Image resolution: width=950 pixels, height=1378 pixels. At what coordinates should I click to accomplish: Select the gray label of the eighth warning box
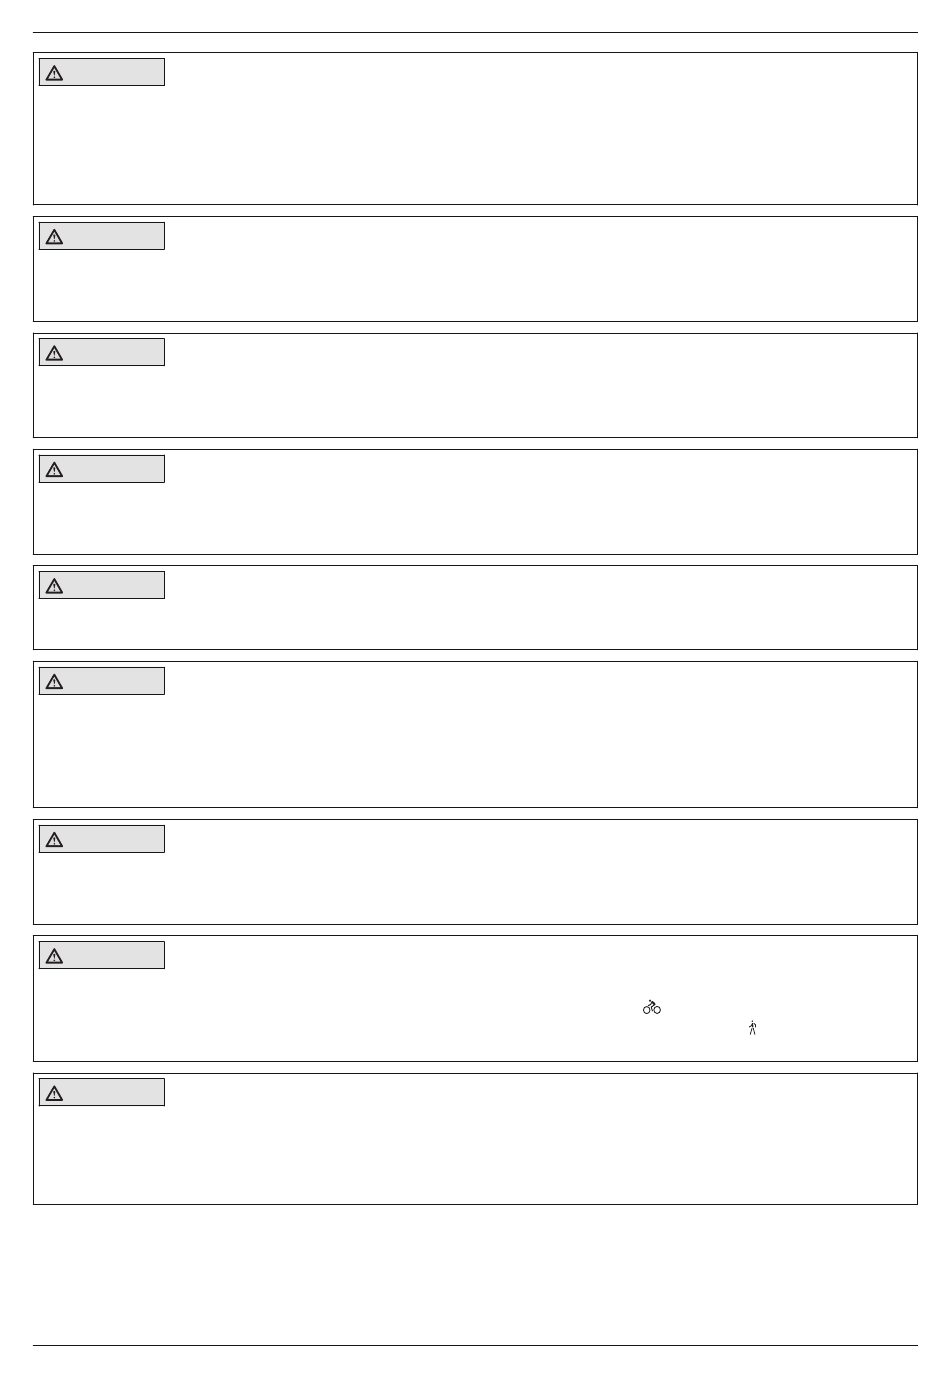pos(102,955)
